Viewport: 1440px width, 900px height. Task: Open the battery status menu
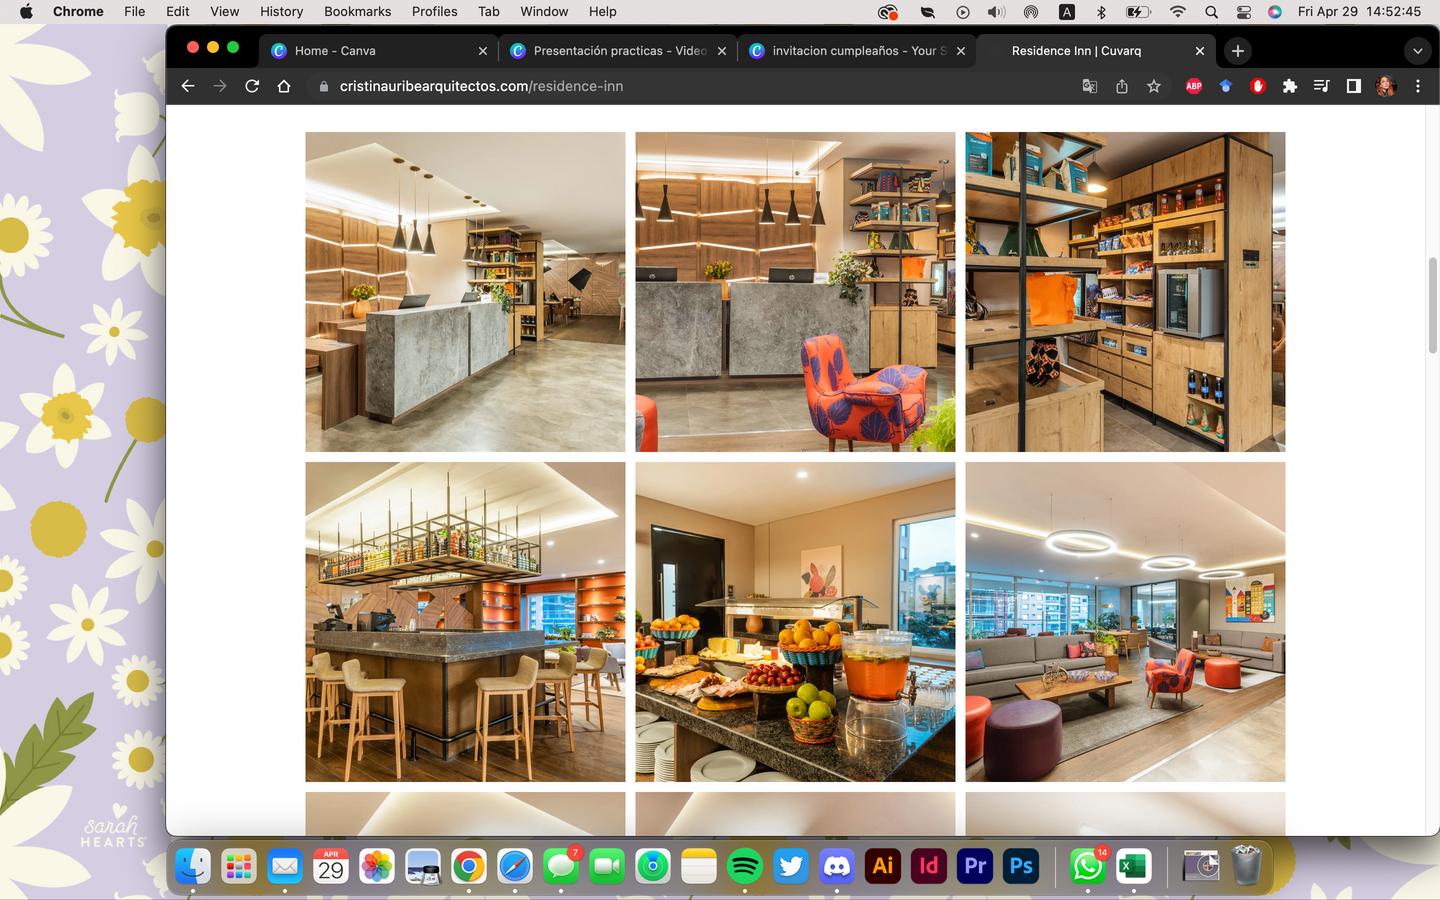pyautogui.click(x=1138, y=12)
